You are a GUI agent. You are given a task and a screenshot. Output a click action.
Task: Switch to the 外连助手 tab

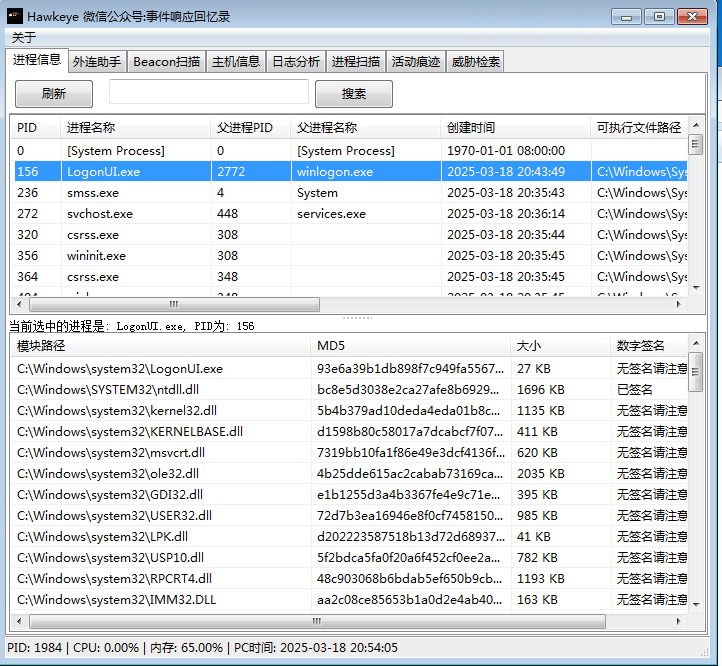[97, 62]
